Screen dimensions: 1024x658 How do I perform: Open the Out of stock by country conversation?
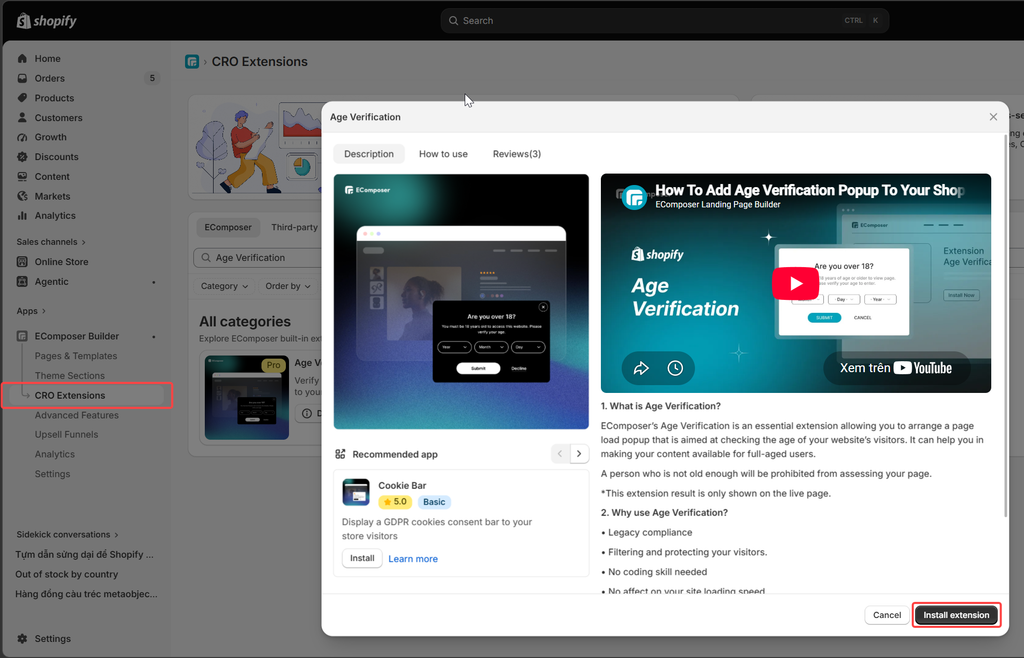coord(67,574)
